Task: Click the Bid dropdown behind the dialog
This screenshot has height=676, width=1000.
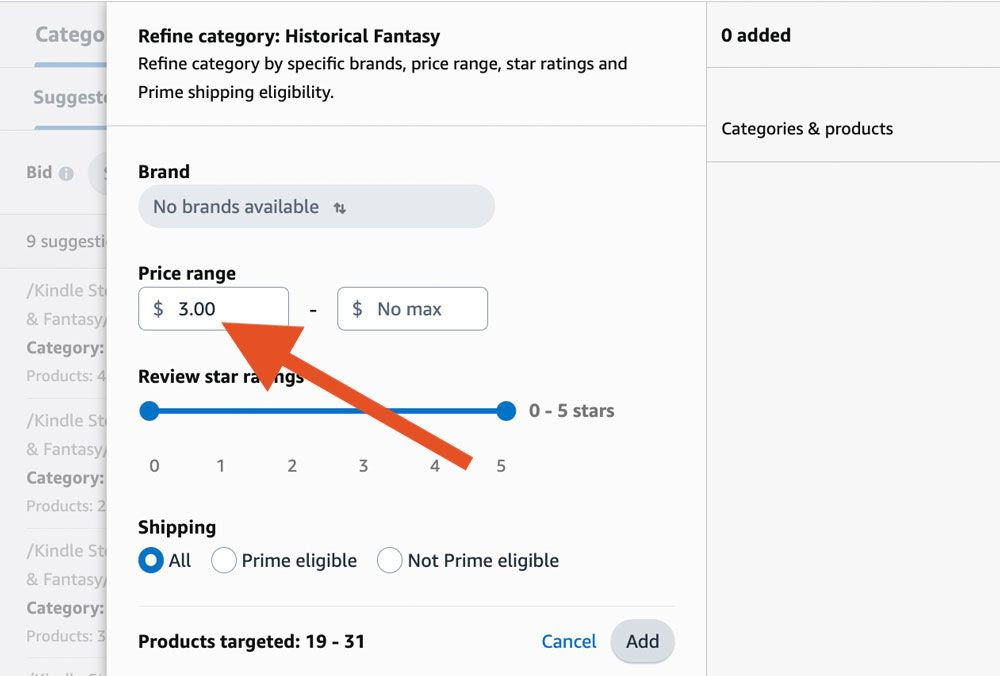Action: point(98,174)
